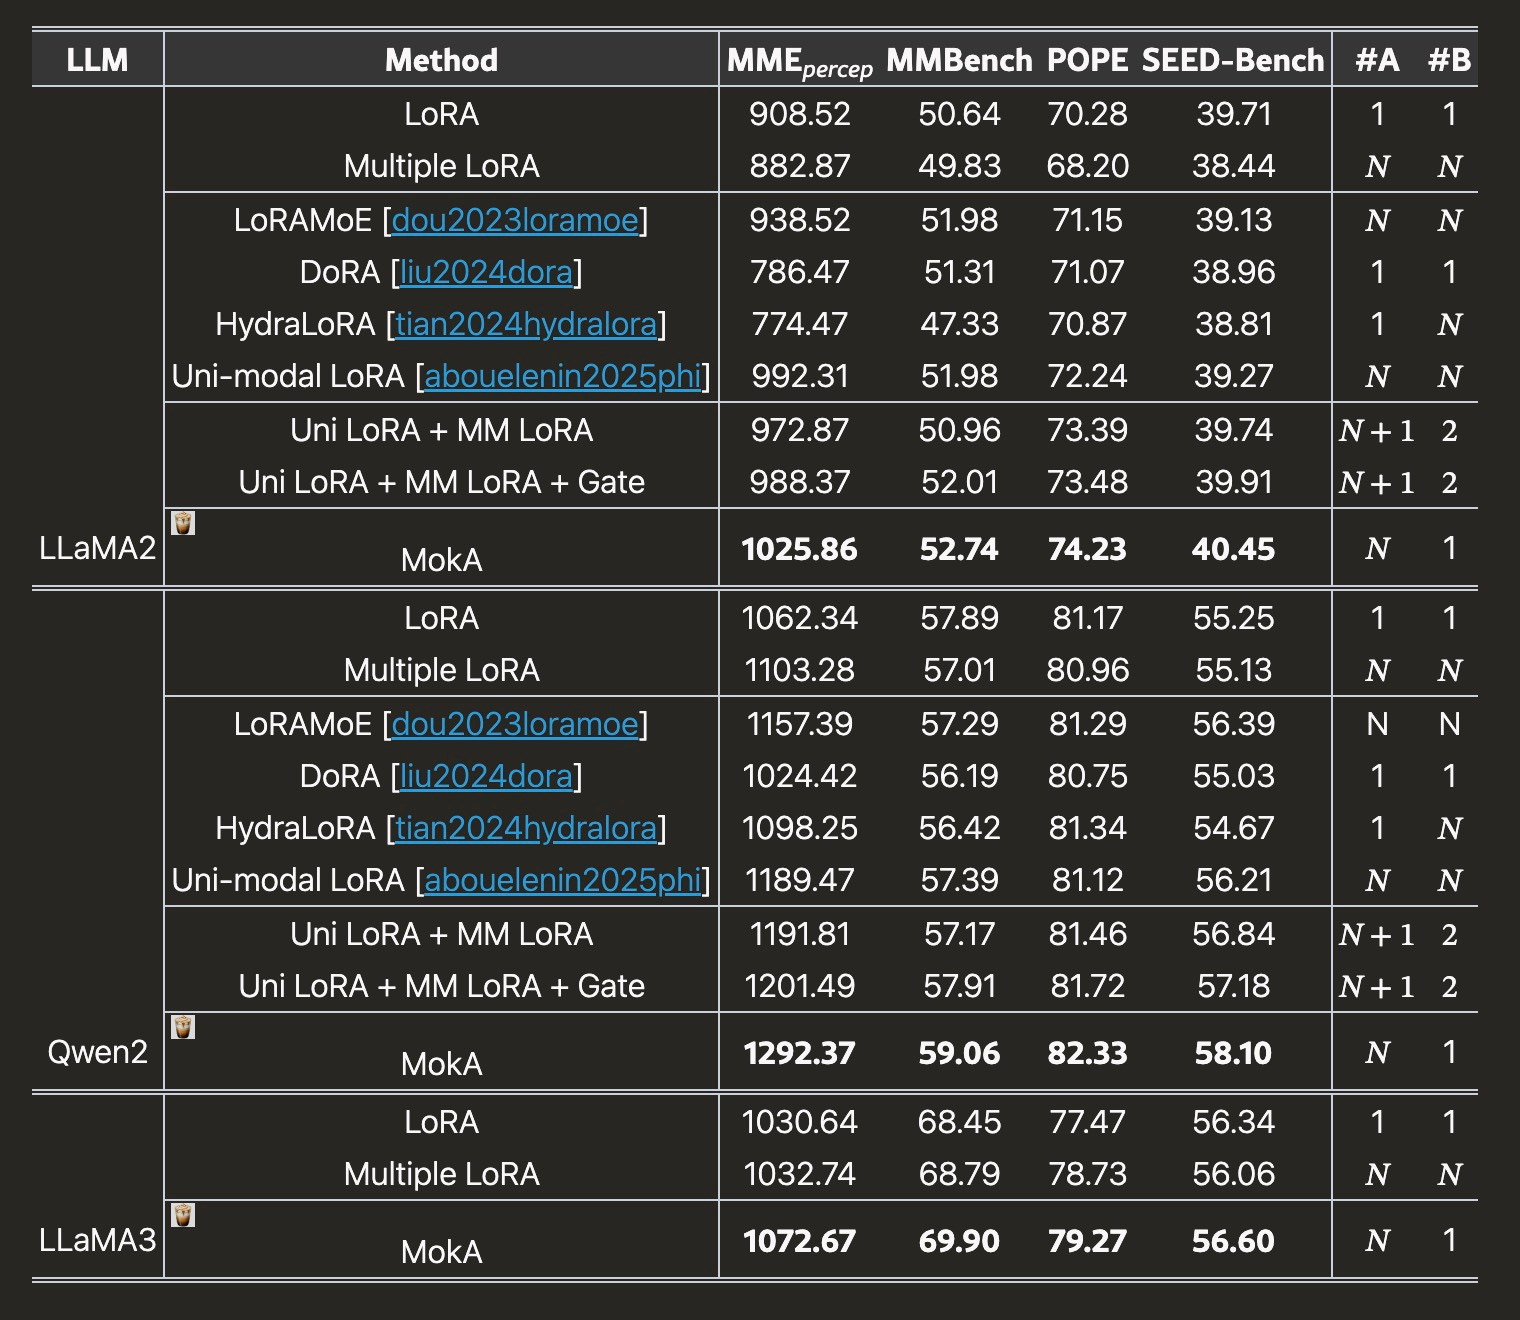Click the Method column header
1520x1320 pixels.
[441, 60]
